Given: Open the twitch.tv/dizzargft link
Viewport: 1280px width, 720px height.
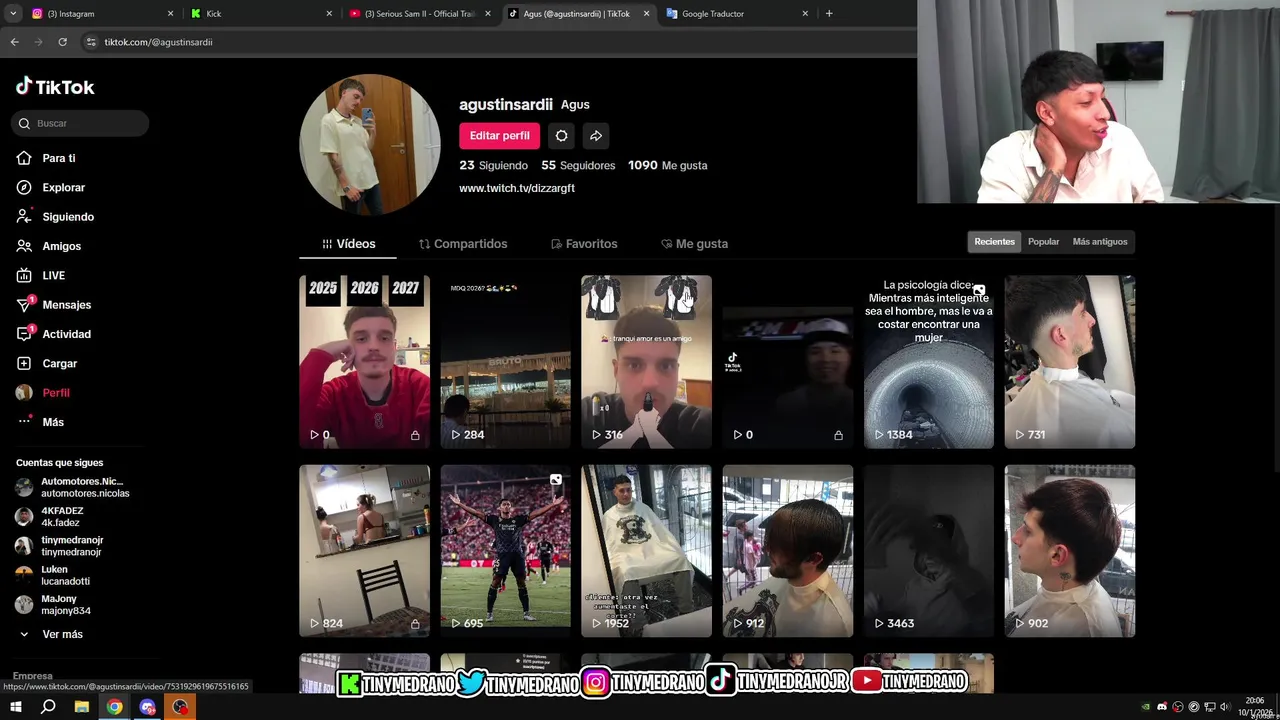Looking at the screenshot, I should pyautogui.click(x=517, y=188).
